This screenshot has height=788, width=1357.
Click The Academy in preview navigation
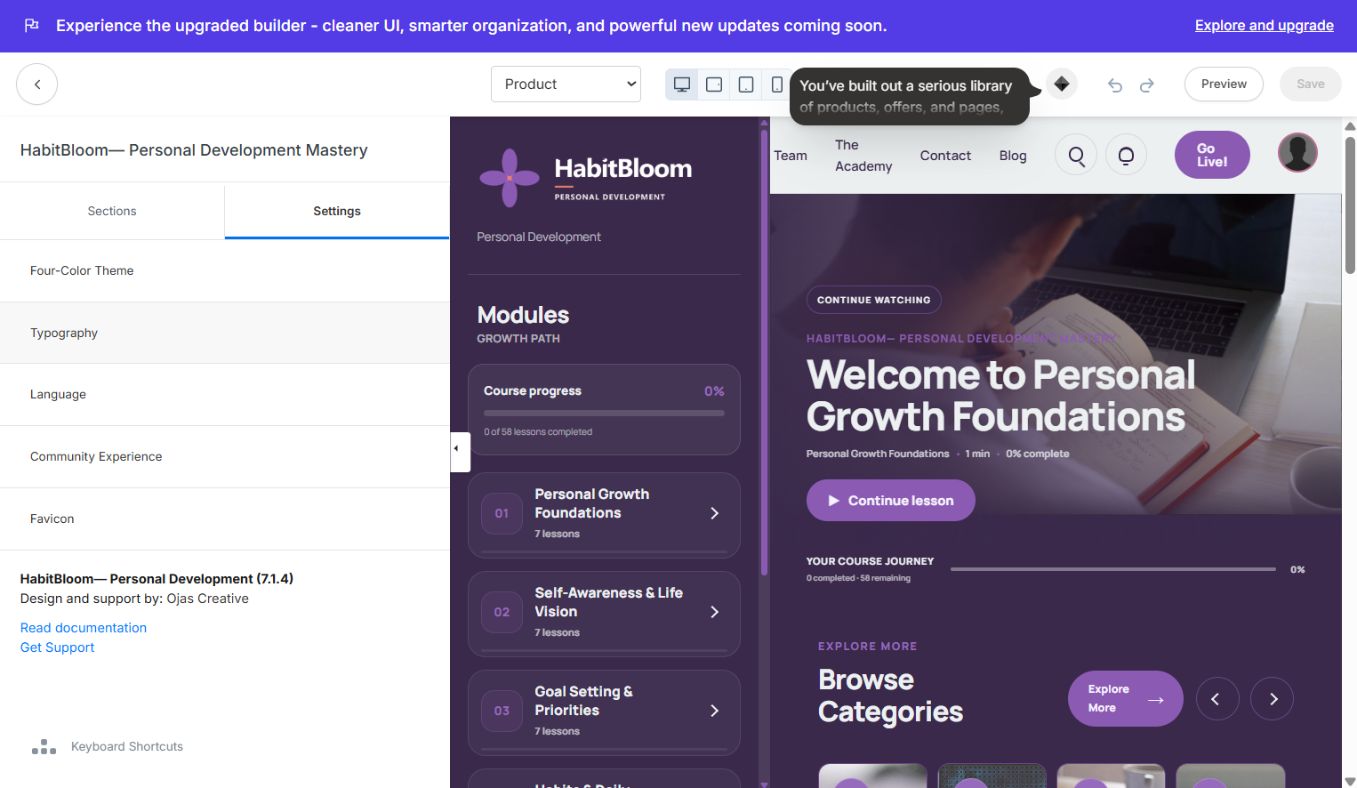[863, 155]
